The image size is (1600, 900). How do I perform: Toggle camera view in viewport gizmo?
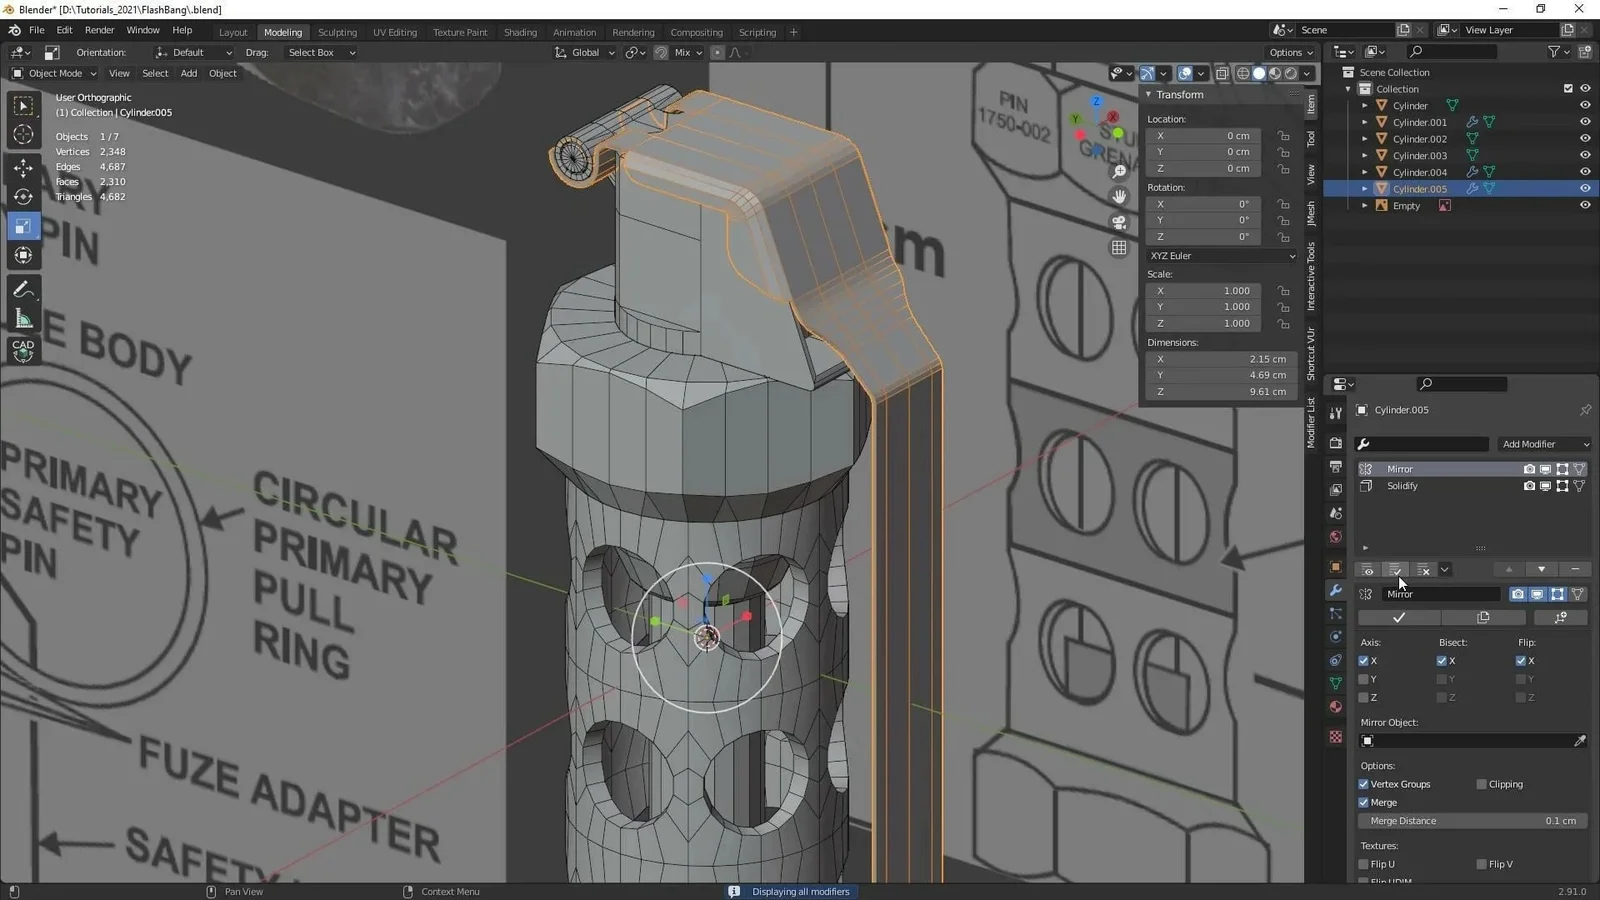[1119, 222]
